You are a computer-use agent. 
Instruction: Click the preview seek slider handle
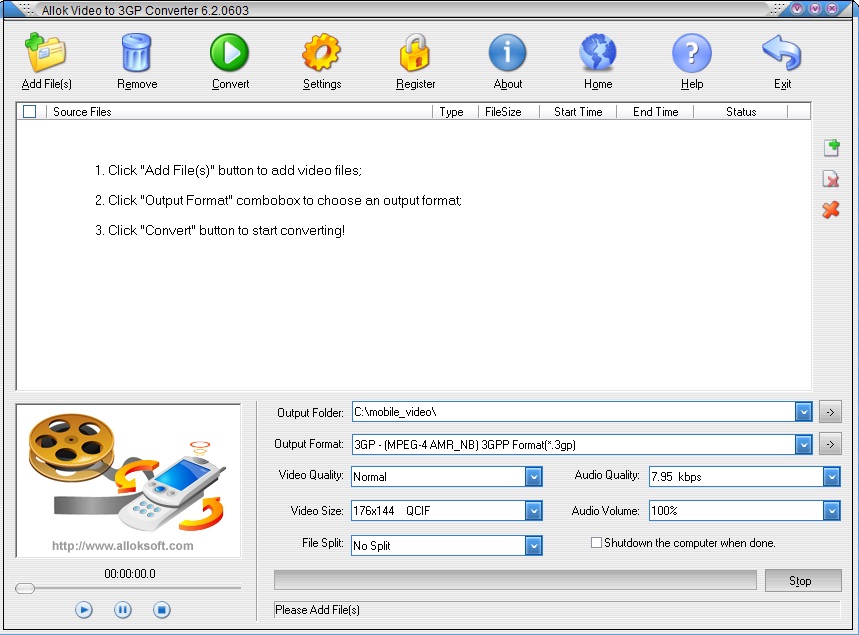point(25,588)
